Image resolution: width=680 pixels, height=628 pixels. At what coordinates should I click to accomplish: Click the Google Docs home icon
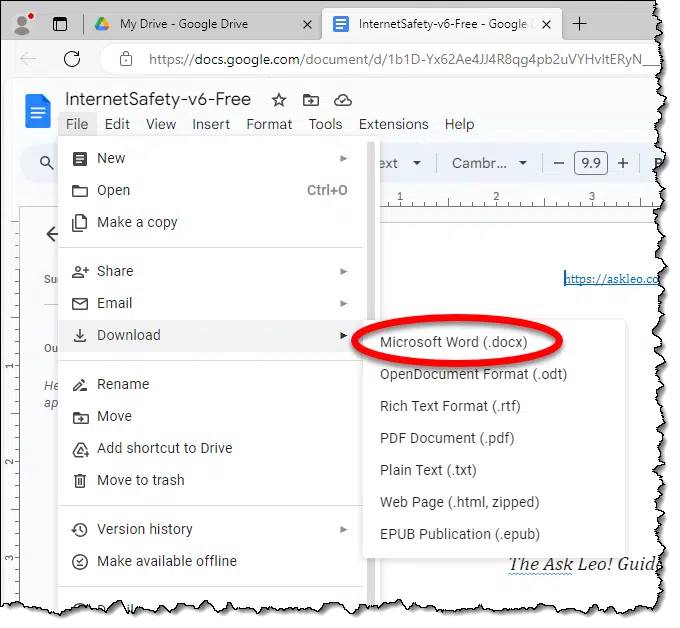coord(38,111)
